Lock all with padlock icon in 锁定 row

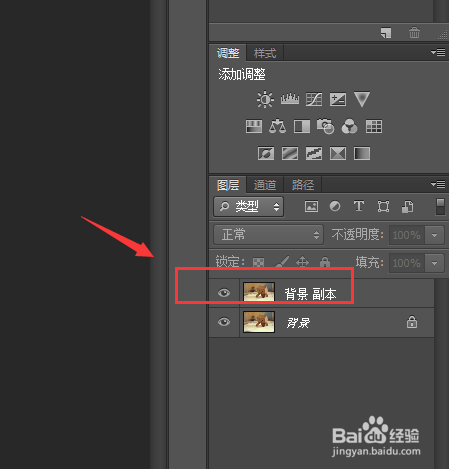click(x=325, y=262)
